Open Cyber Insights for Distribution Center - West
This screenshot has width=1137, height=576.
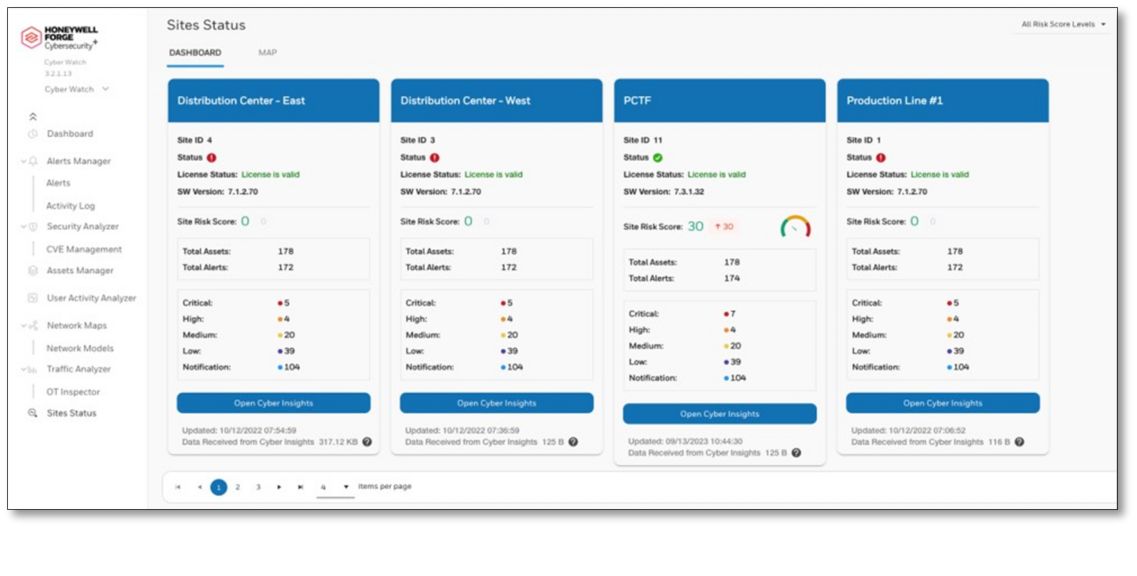click(x=496, y=403)
